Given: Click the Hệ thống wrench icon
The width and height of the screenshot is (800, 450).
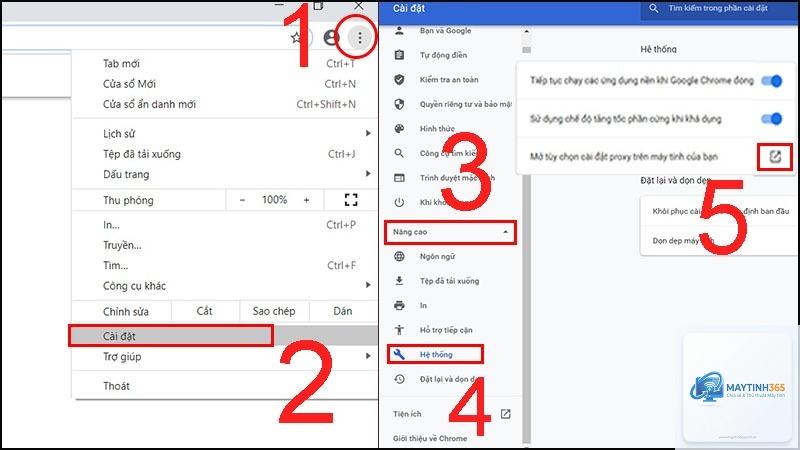Looking at the screenshot, I should pos(399,354).
